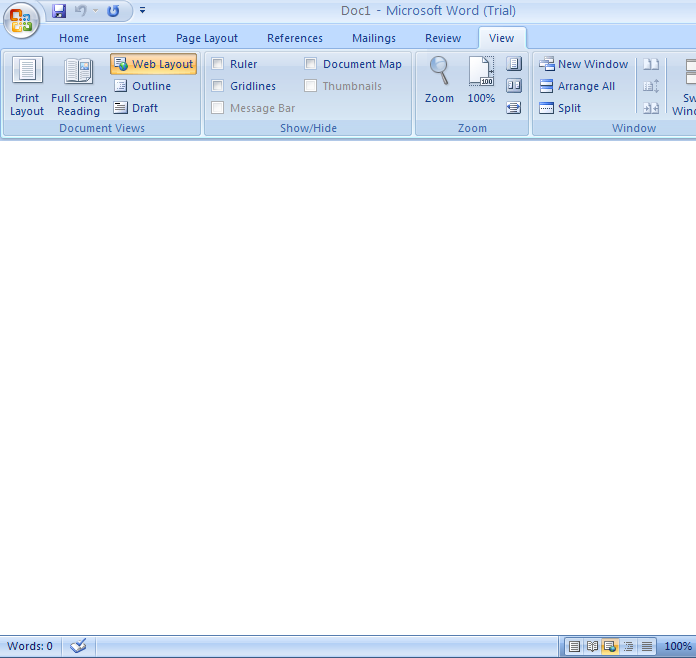696x658 pixels.
Task: Switch to the Home tab
Action: (74, 38)
